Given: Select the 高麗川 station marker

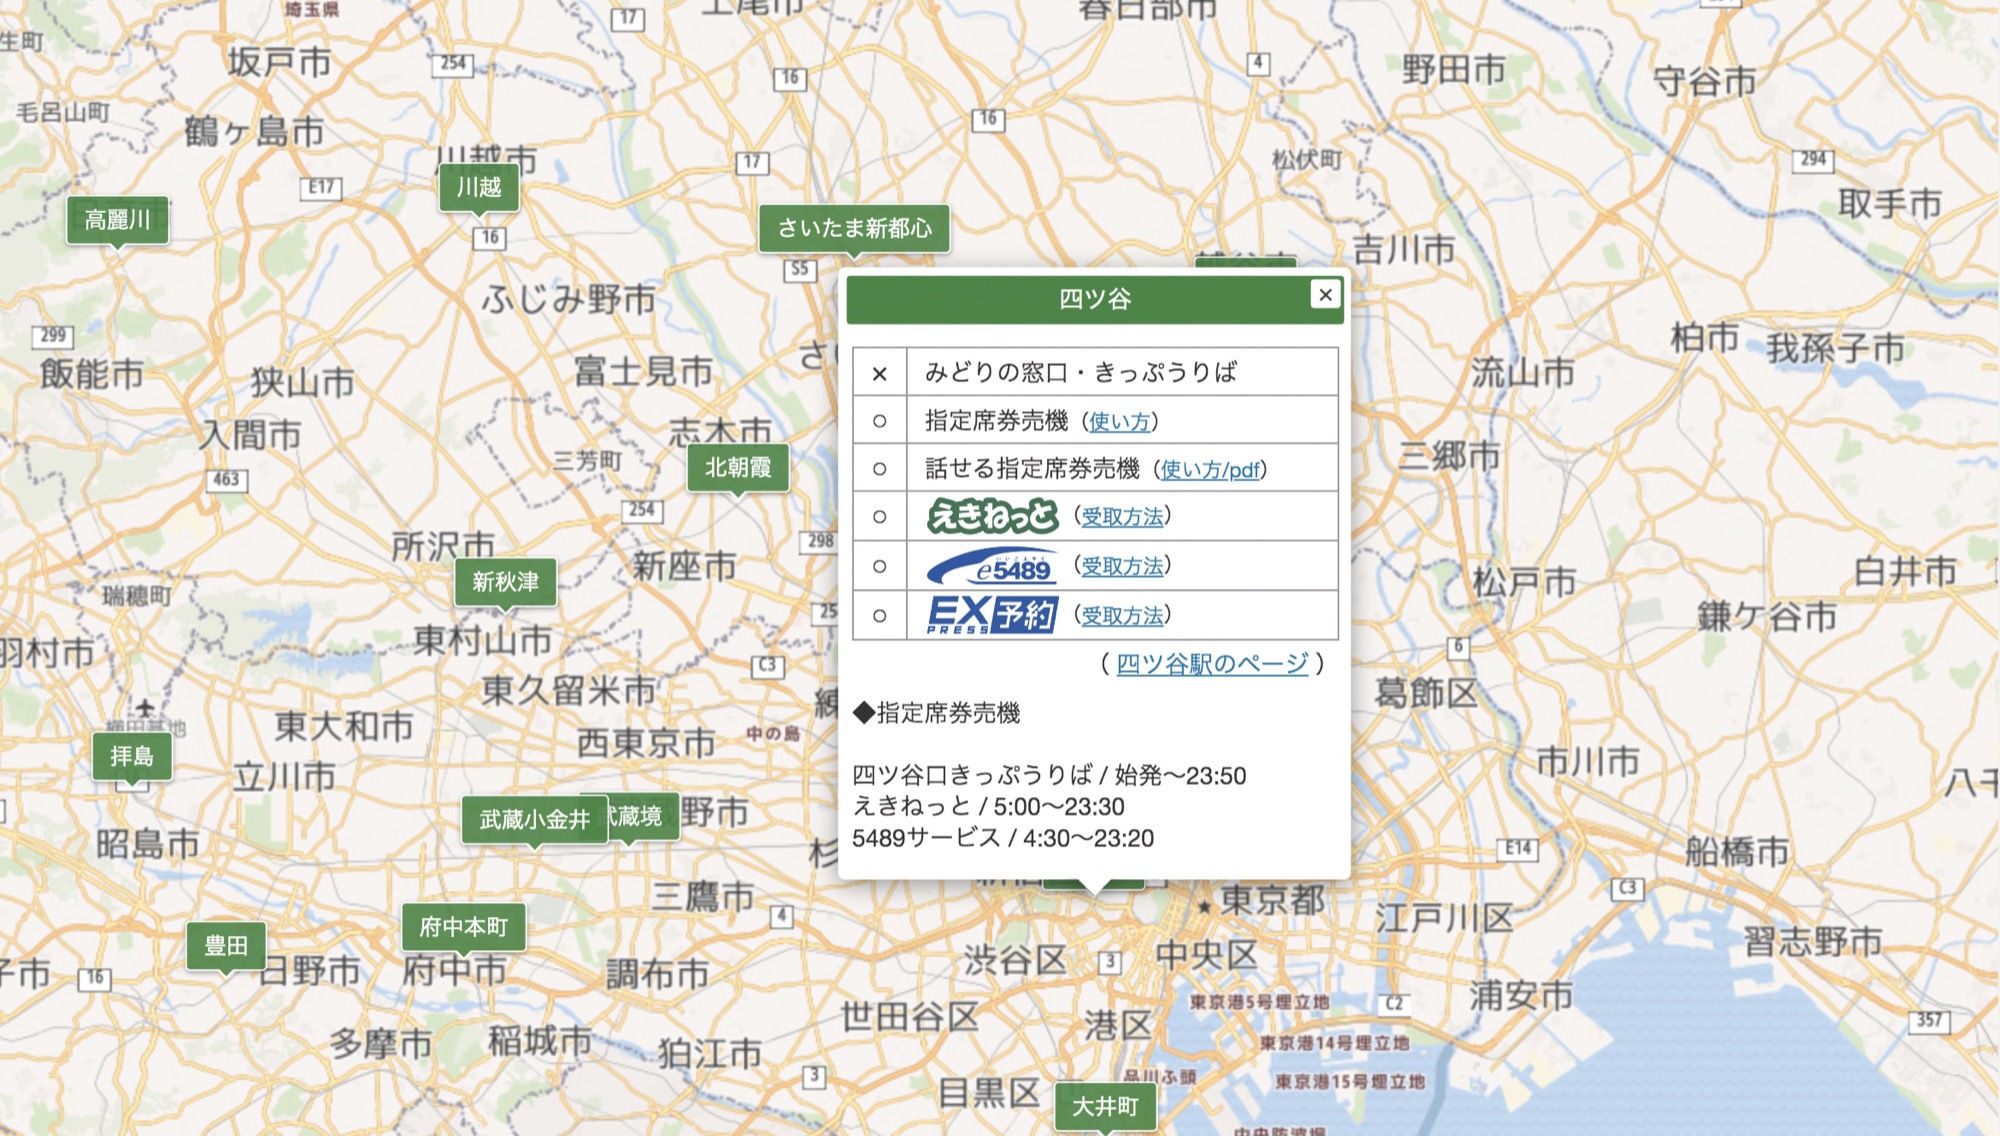Looking at the screenshot, I should (x=117, y=220).
